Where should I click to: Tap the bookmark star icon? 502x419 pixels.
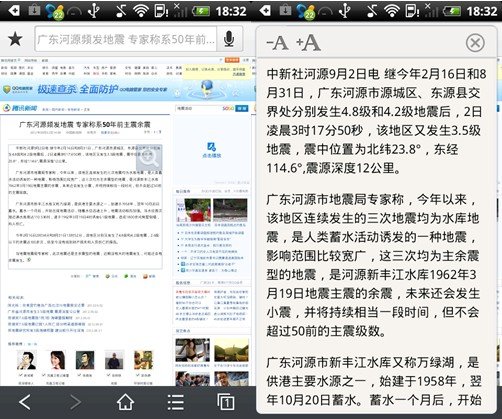15,39
